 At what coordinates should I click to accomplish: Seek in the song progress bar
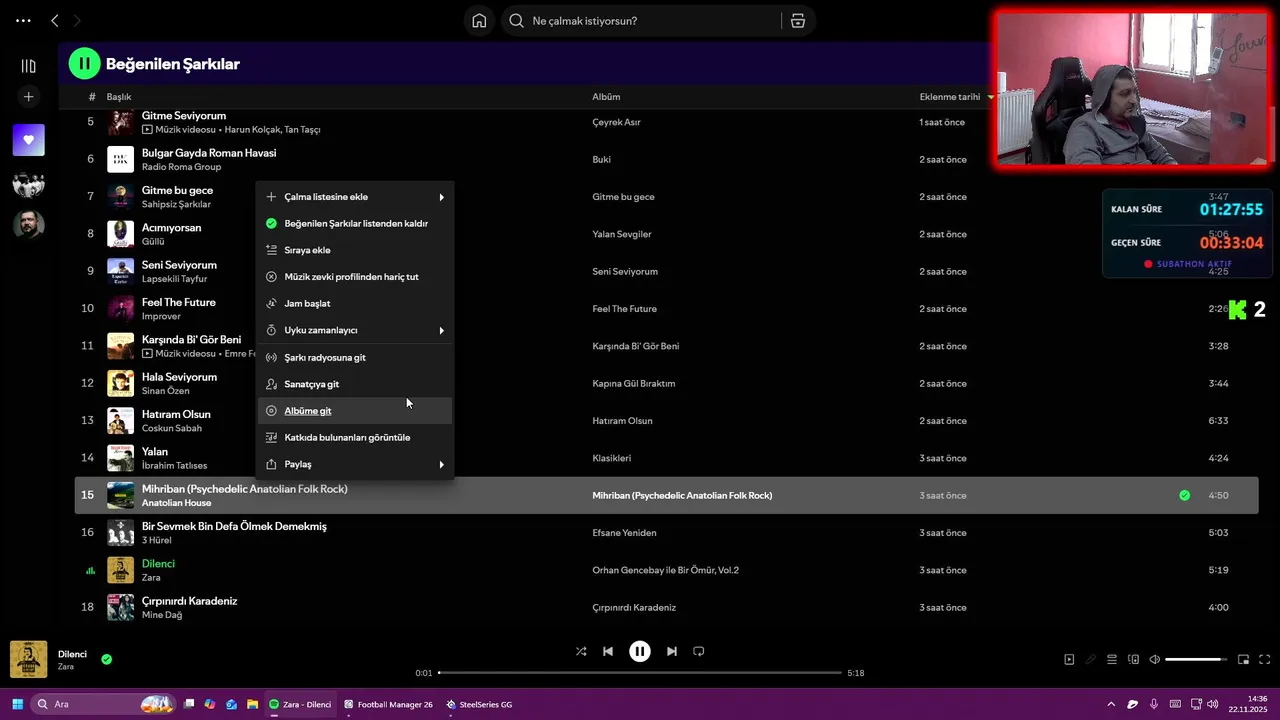point(640,673)
